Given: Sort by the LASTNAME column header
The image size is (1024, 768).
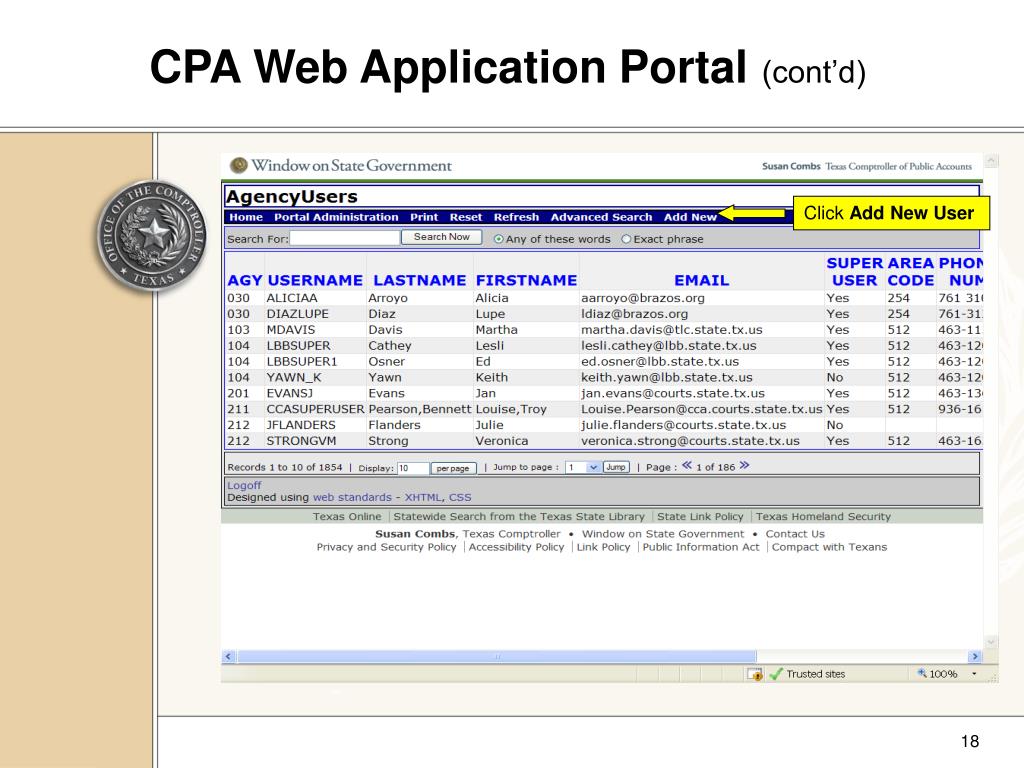Looking at the screenshot, I should pyautogui.click(x=419, y=280).
